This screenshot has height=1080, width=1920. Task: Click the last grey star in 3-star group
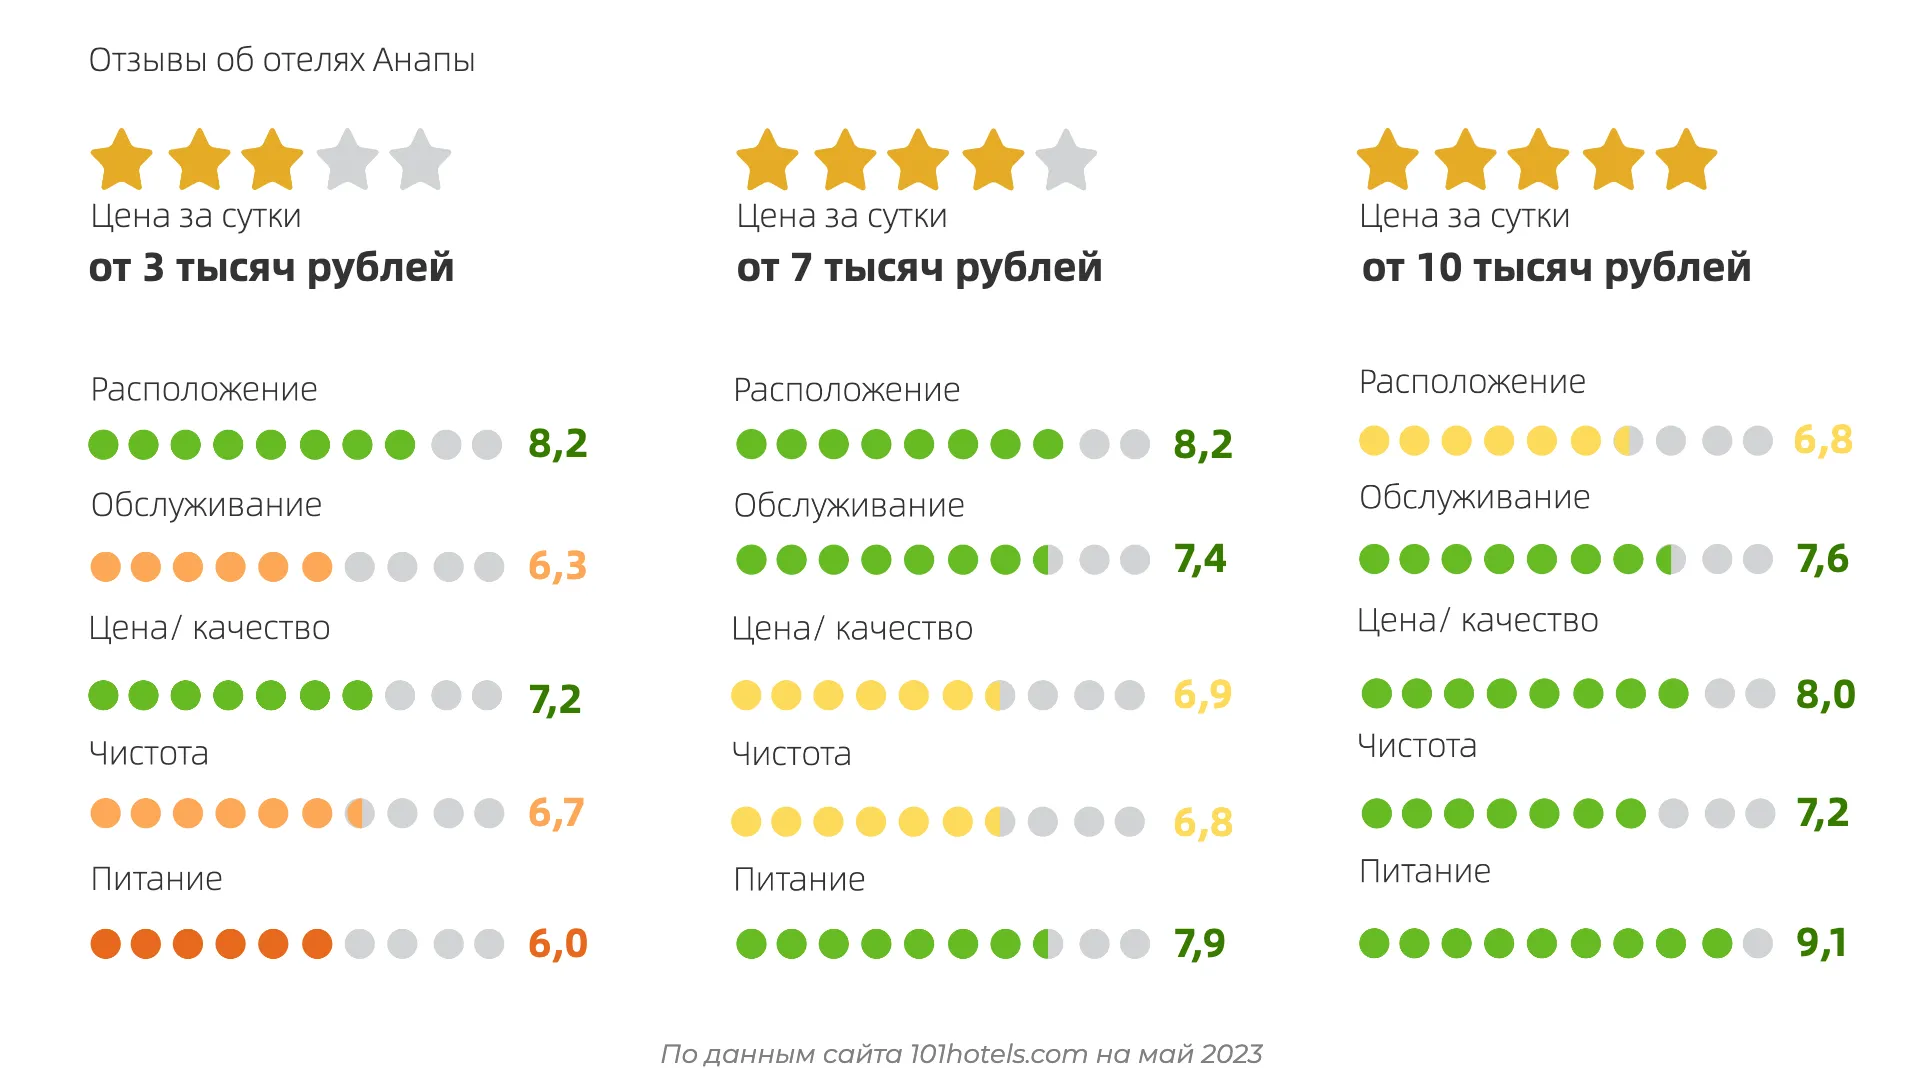[x=420, y=160]
